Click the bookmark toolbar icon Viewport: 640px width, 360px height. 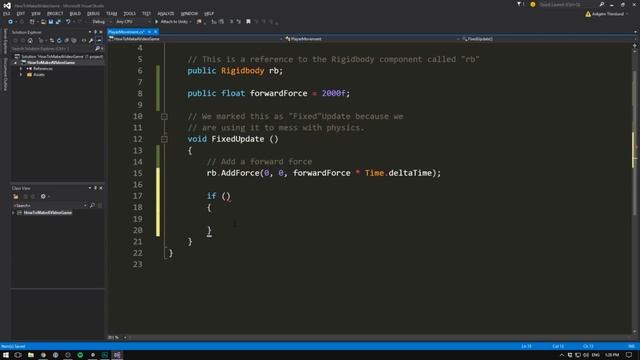pyautogui.click(x=248, y=22)
